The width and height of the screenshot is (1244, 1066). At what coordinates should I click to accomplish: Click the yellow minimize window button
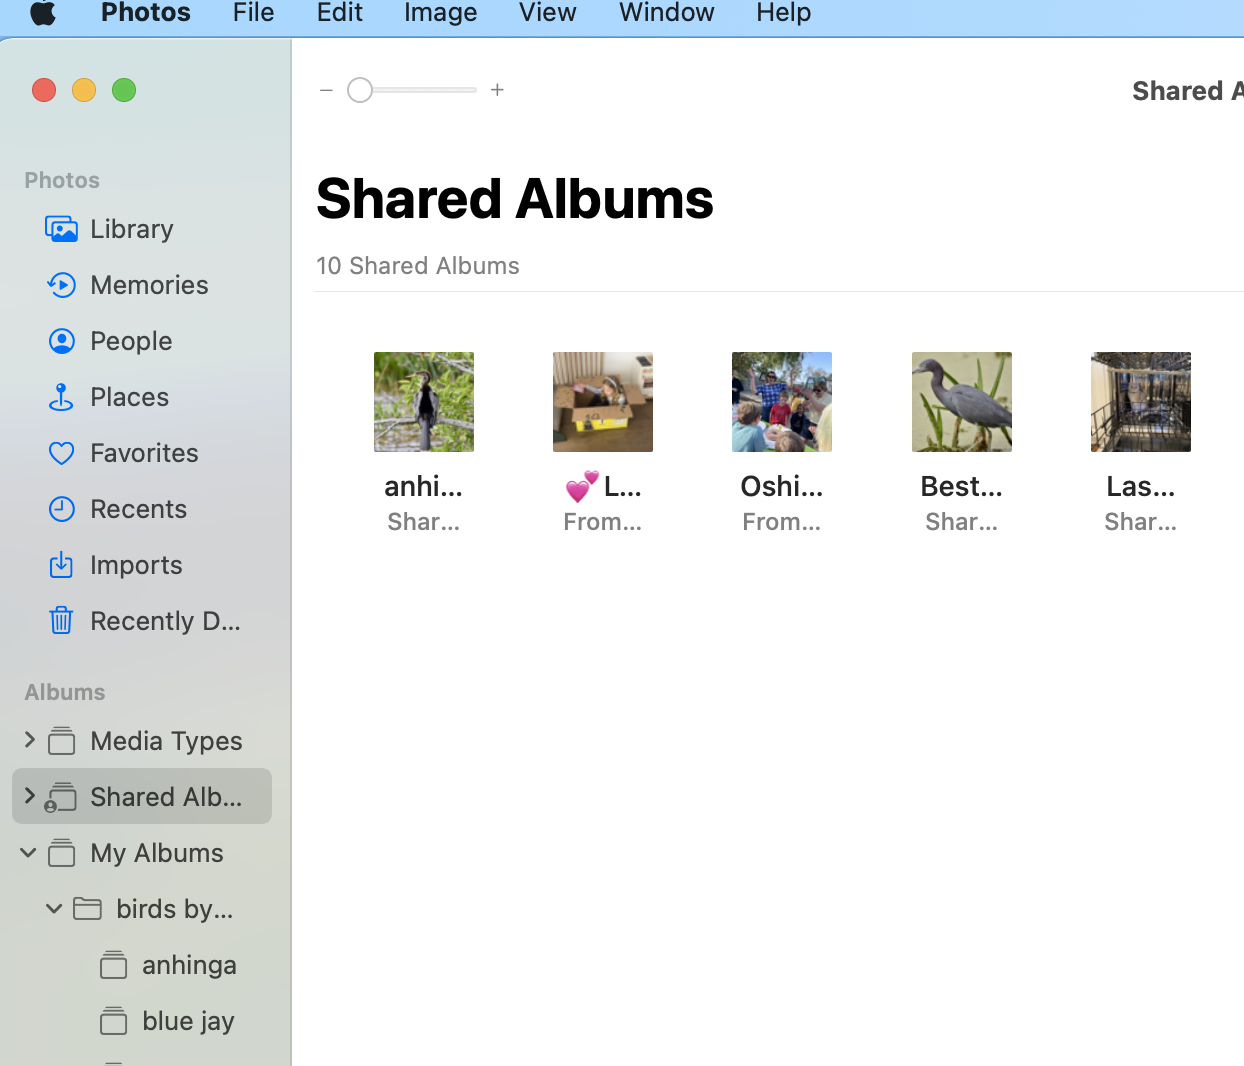(x=84, y=90)
